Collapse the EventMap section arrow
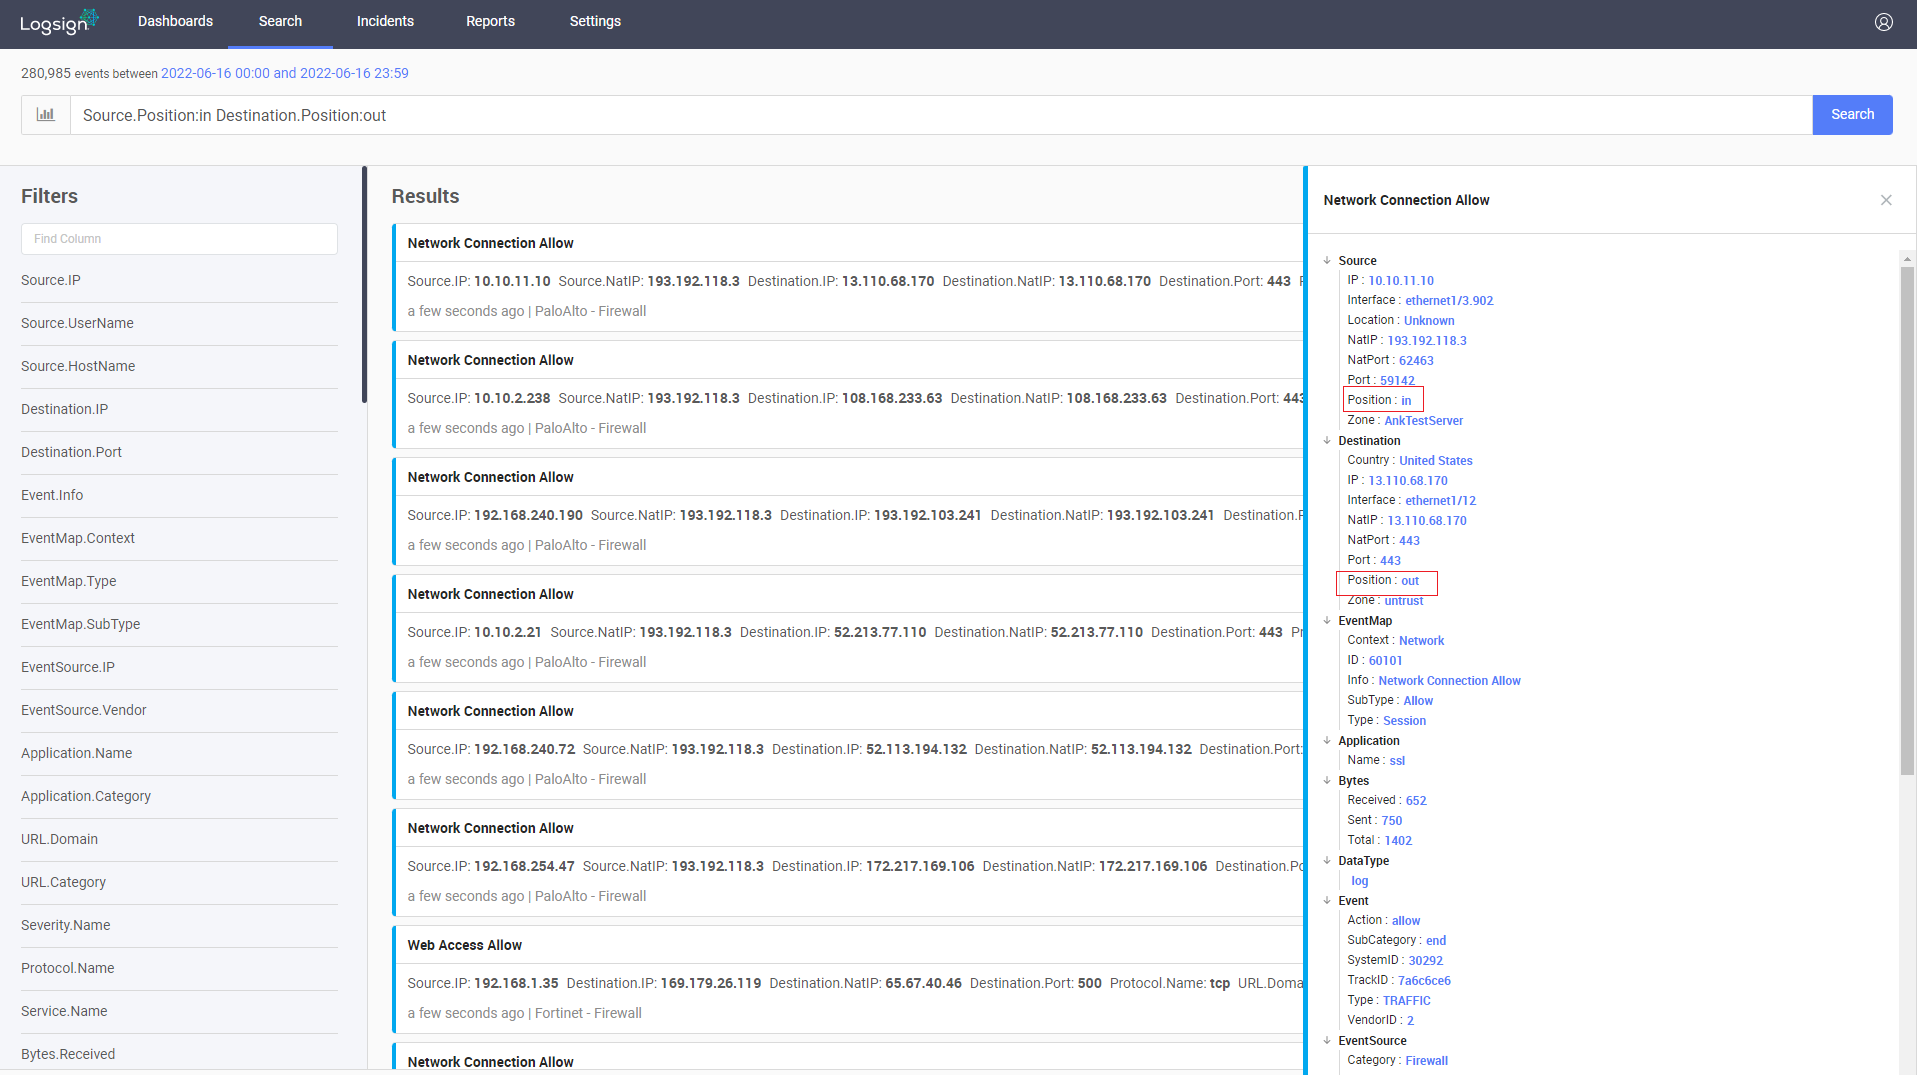The height and width of the screenshot is (1075, 1917). point(1327,620)
